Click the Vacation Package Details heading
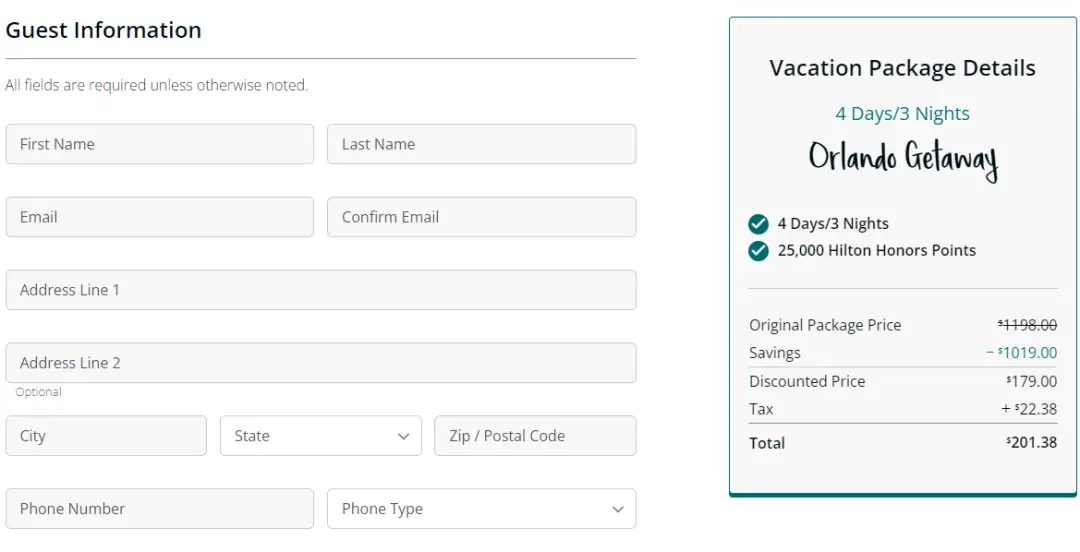The height and width of the screenshot is (552, 1080). click(x=902, y=68)
